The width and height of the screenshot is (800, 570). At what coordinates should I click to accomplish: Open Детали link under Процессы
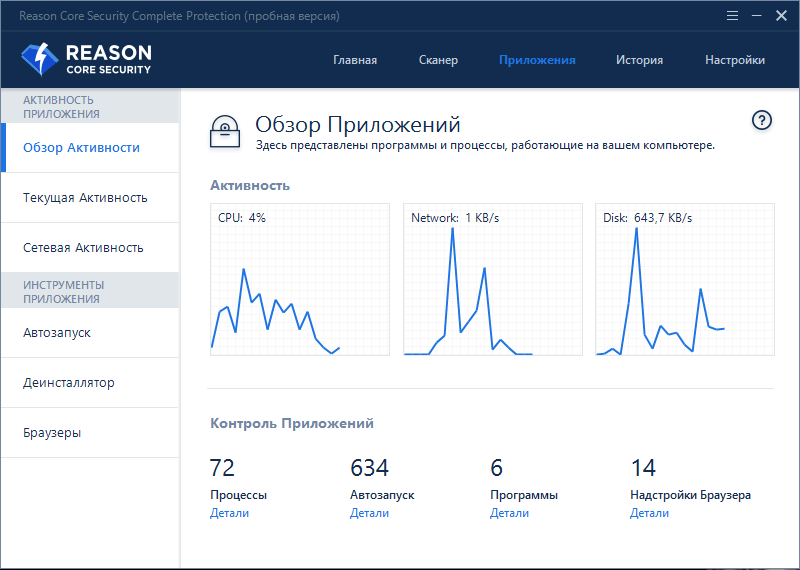(229, 513)
